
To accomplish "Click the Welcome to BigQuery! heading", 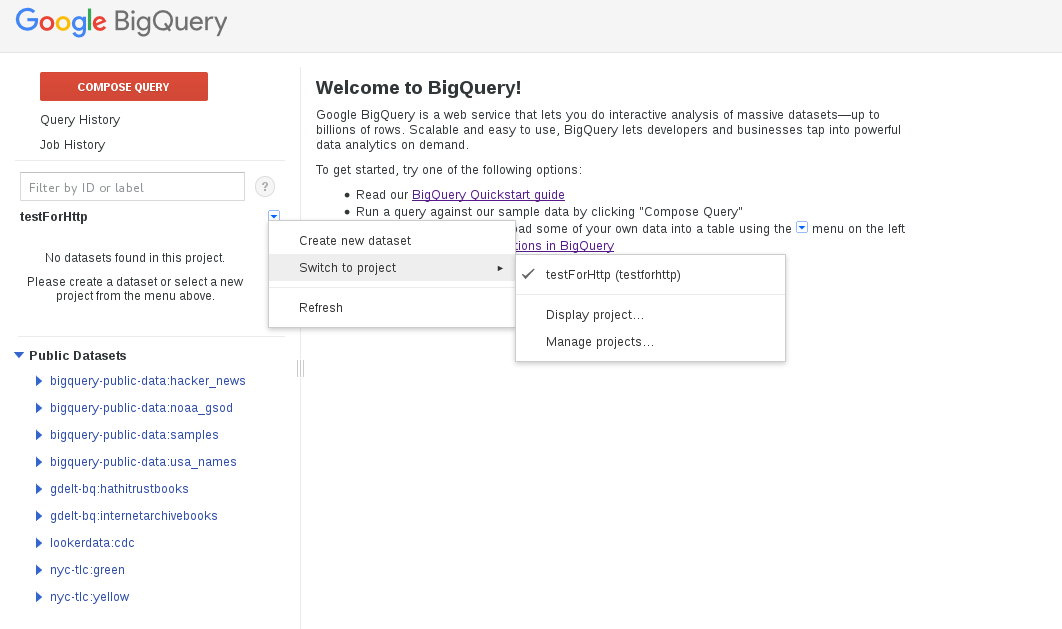I will click(x=419, y=88).
